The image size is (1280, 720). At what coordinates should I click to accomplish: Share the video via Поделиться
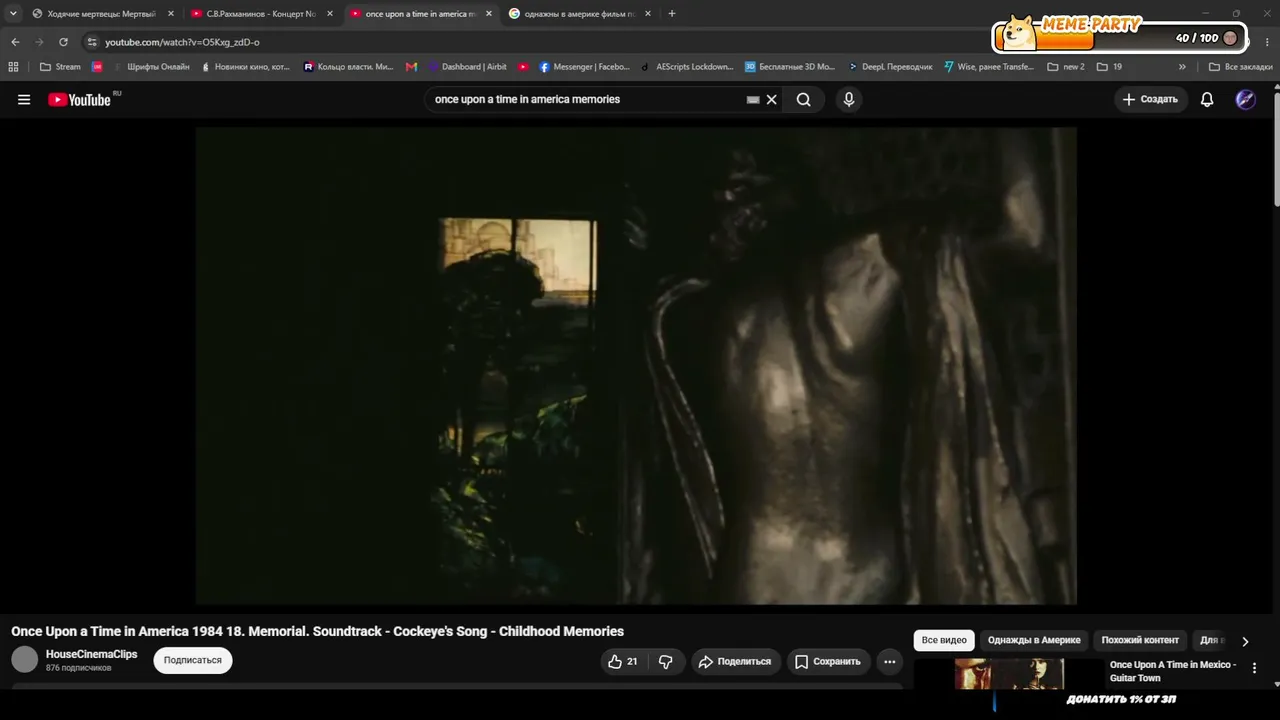735,661
